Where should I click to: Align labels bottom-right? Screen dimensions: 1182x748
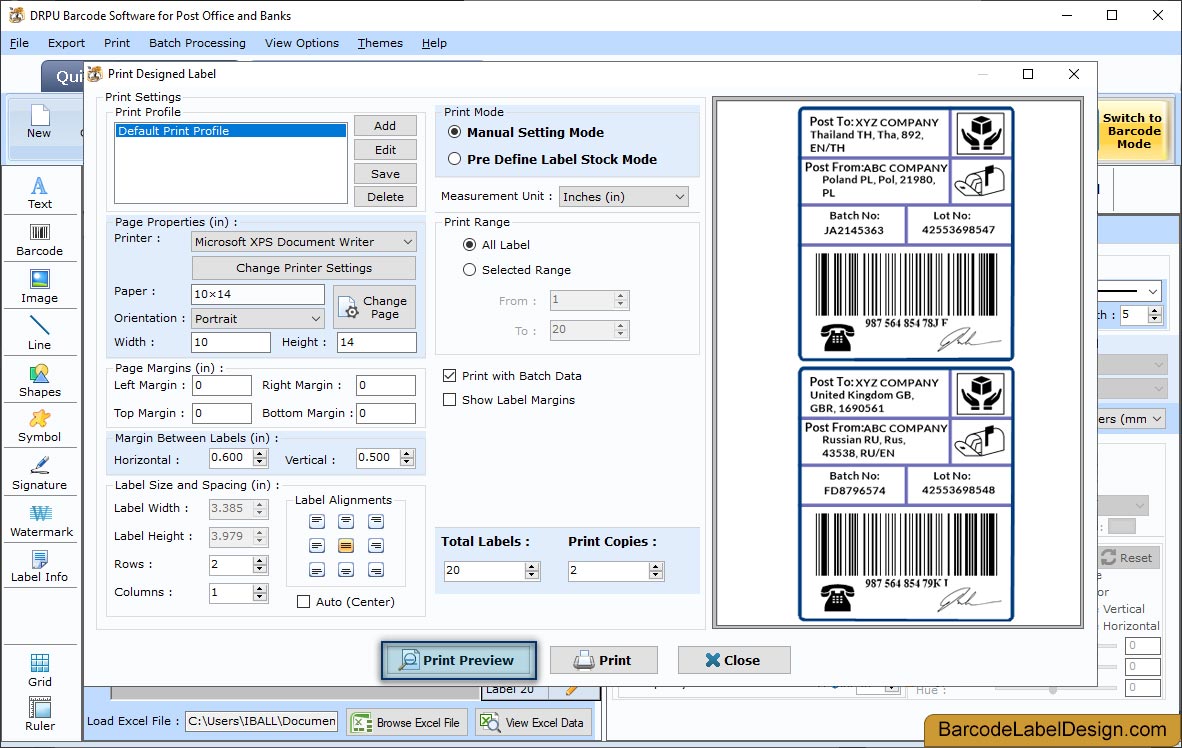click(375, 570)
